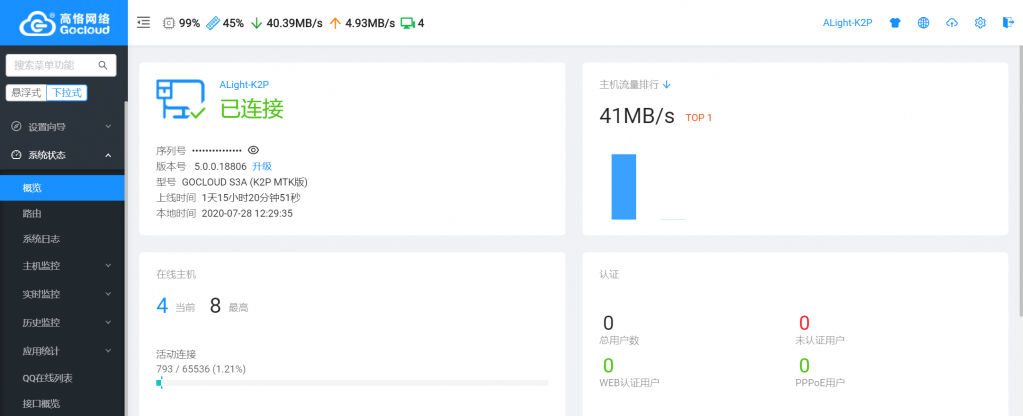Reveal serial number with the eye icon
The height and width of the screenshot is (416, 1023).
[x=253, y=150]
